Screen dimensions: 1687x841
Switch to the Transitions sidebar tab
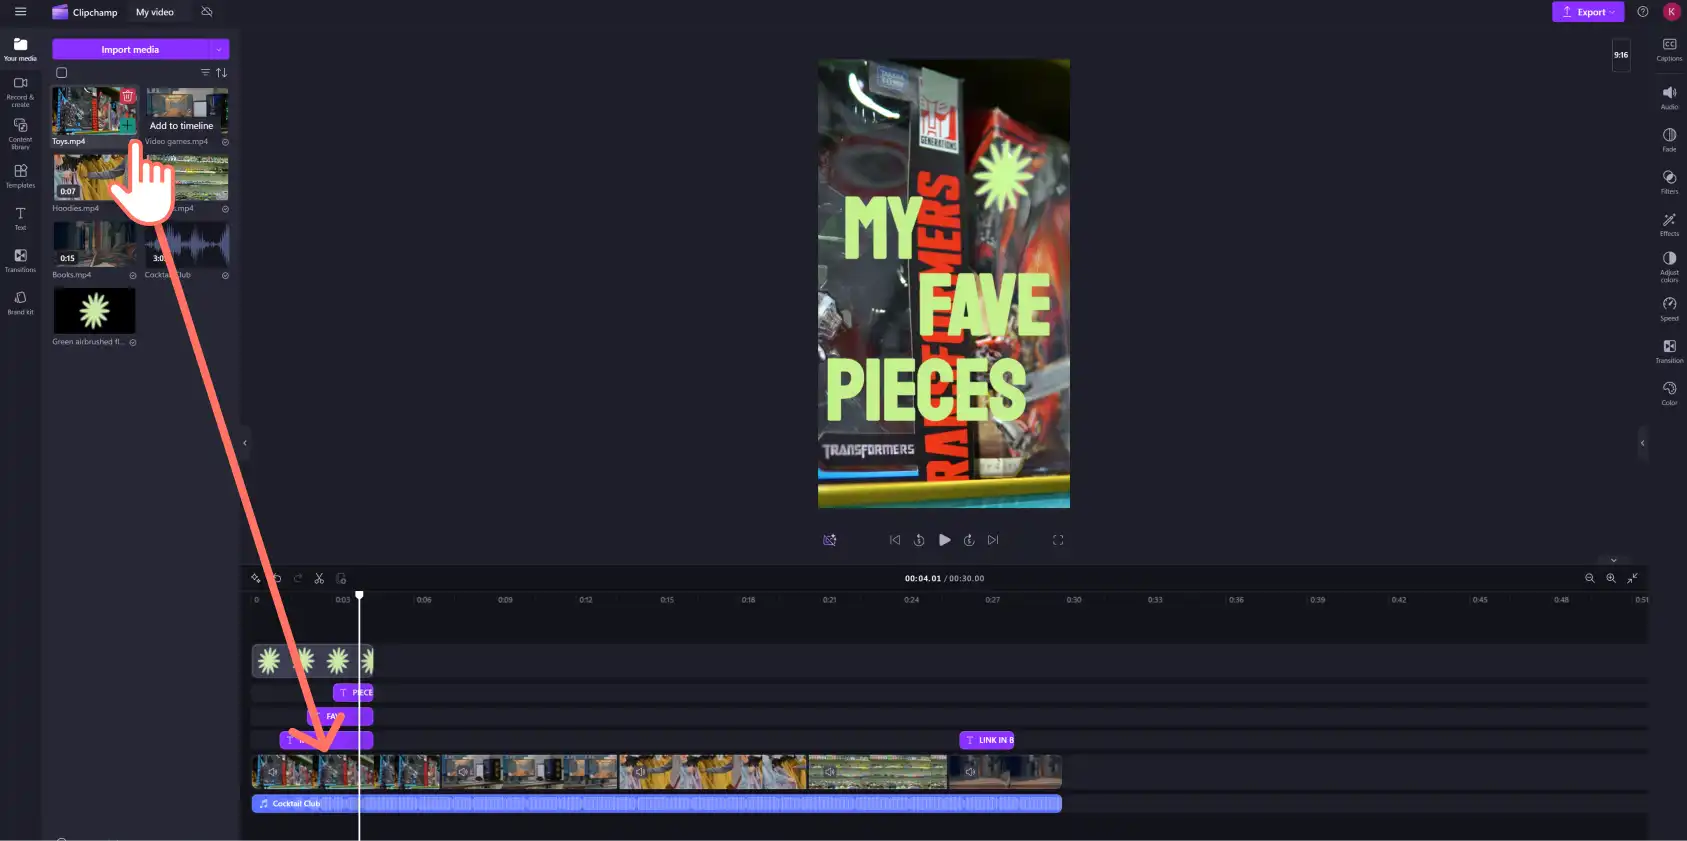[x=20, y=260]
